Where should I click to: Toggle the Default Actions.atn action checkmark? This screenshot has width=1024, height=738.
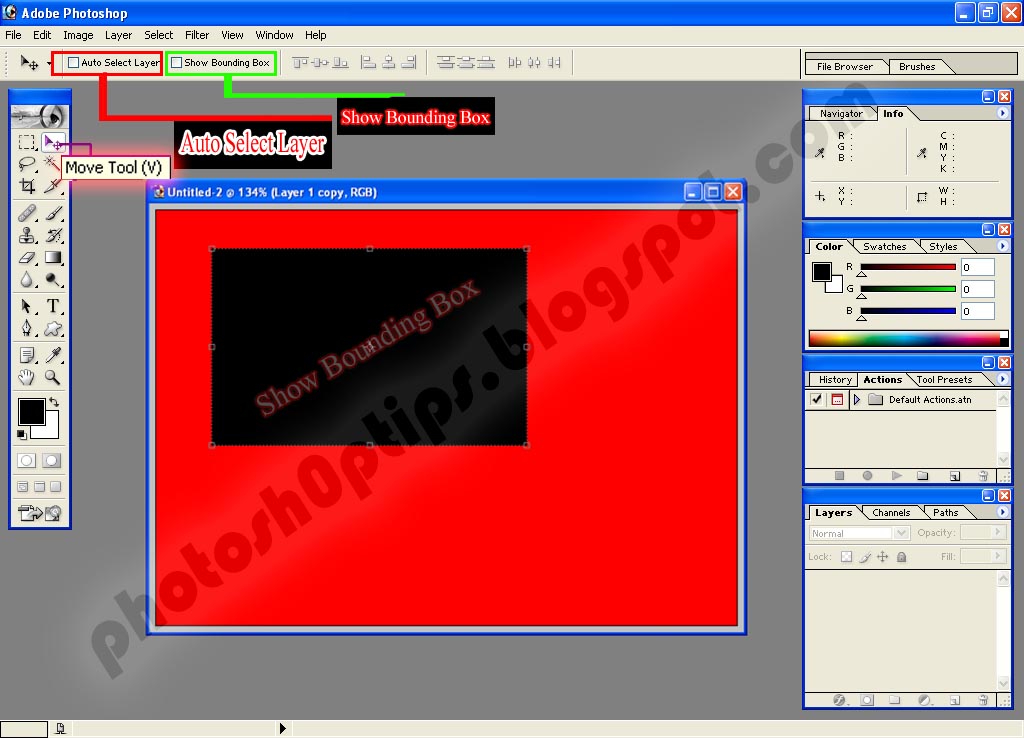(817, 399)
